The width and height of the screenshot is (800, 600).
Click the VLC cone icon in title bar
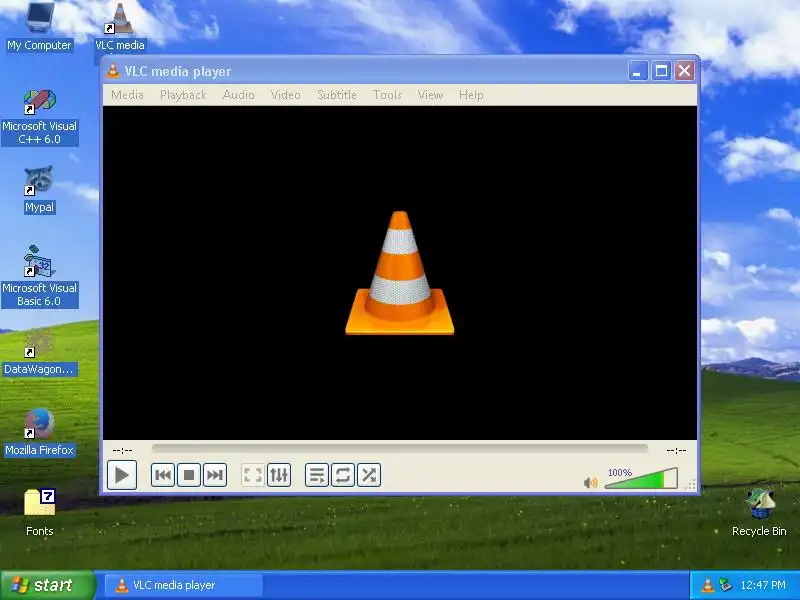point(113,71)
